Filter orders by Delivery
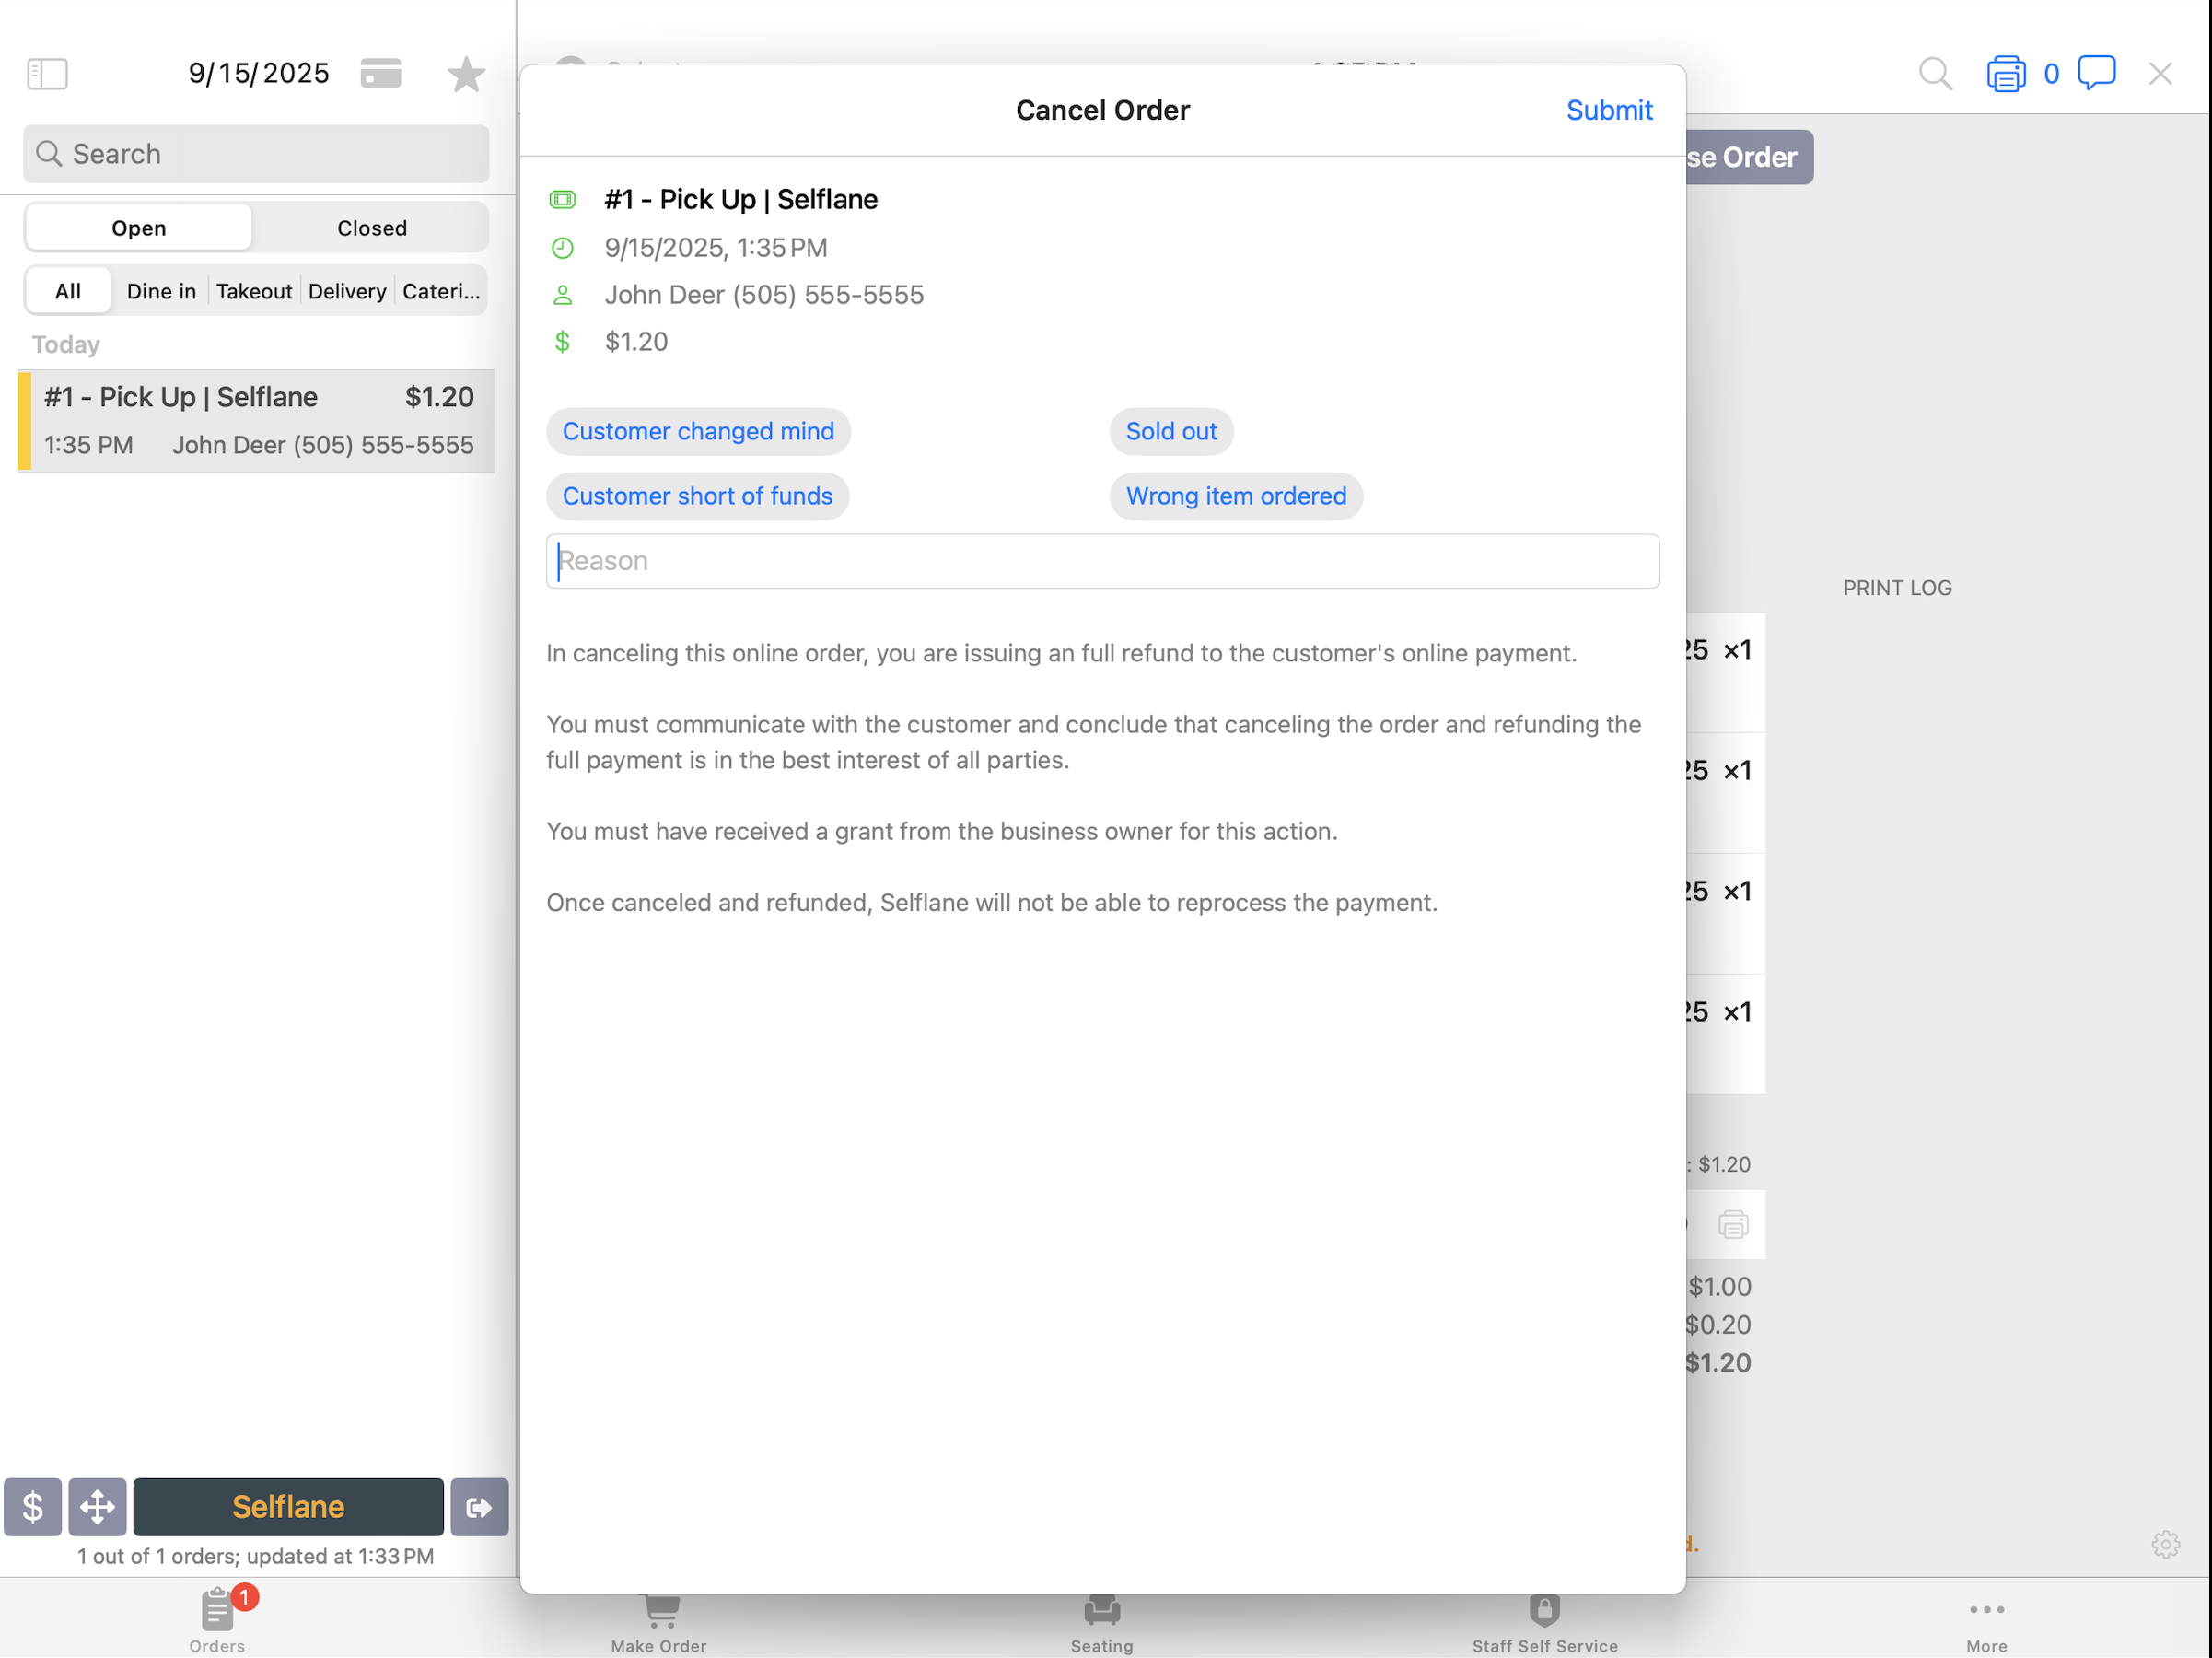 pyautogui.click(x=346, y=291)
